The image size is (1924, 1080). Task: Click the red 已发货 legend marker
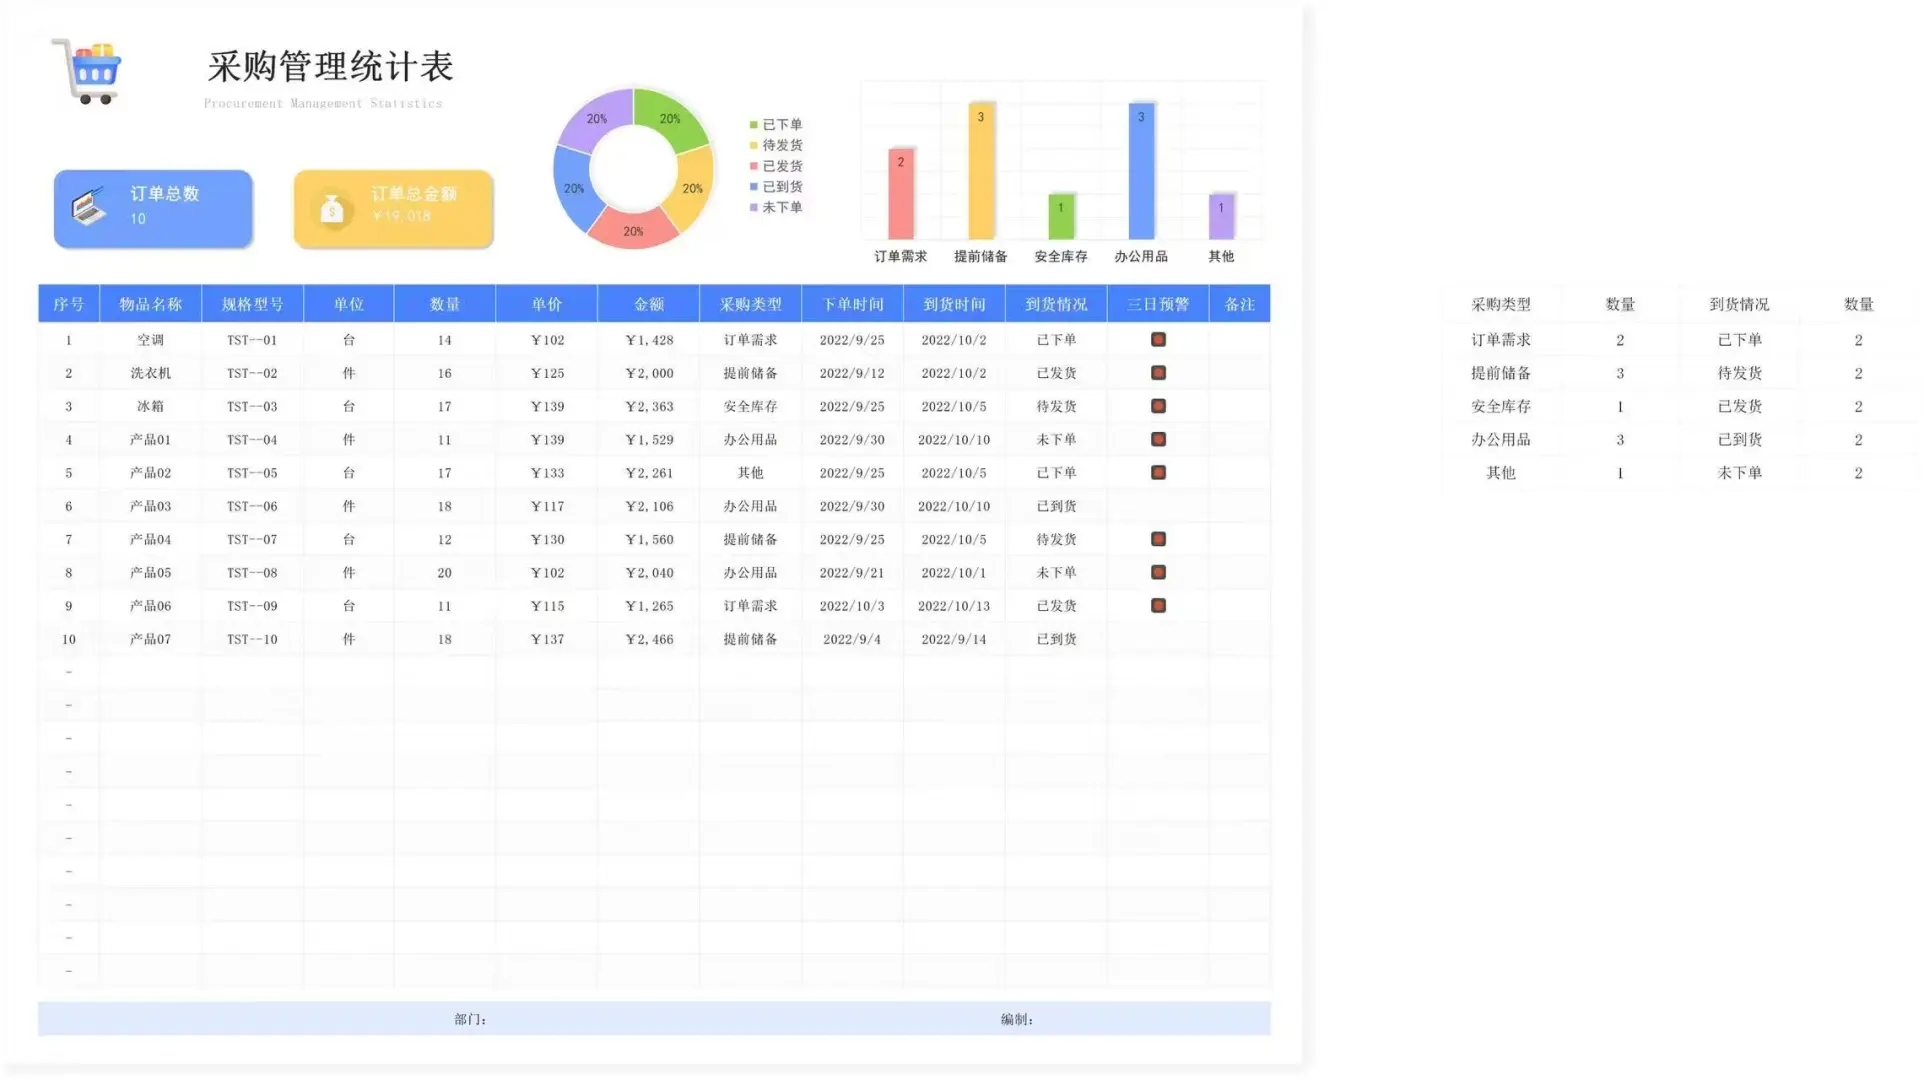pyautogui.click(x=754, y=166)
